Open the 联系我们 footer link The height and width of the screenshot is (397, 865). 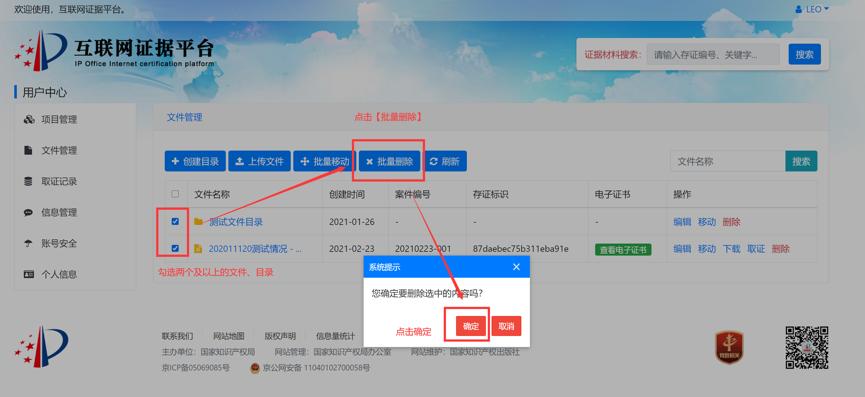[178, 336]
